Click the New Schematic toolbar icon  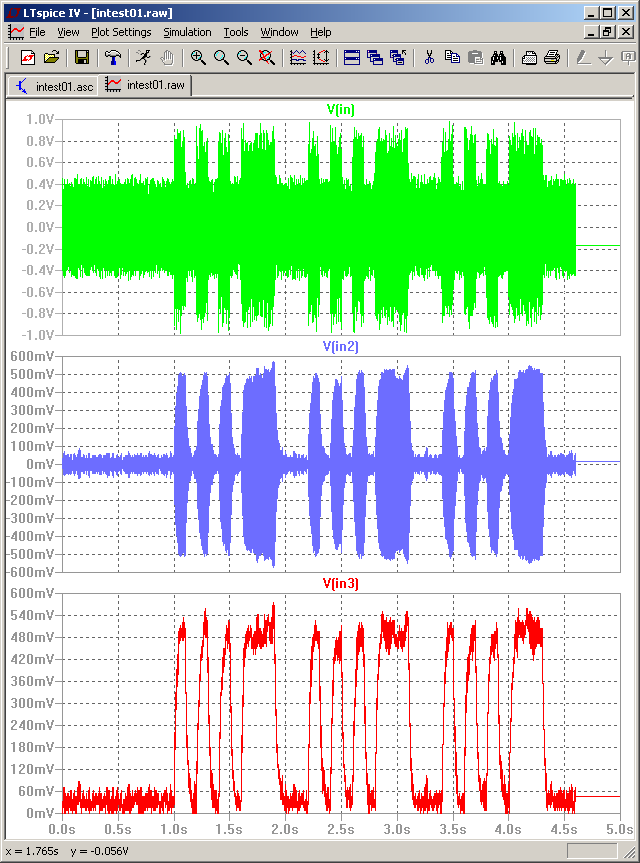coord(28,58)
